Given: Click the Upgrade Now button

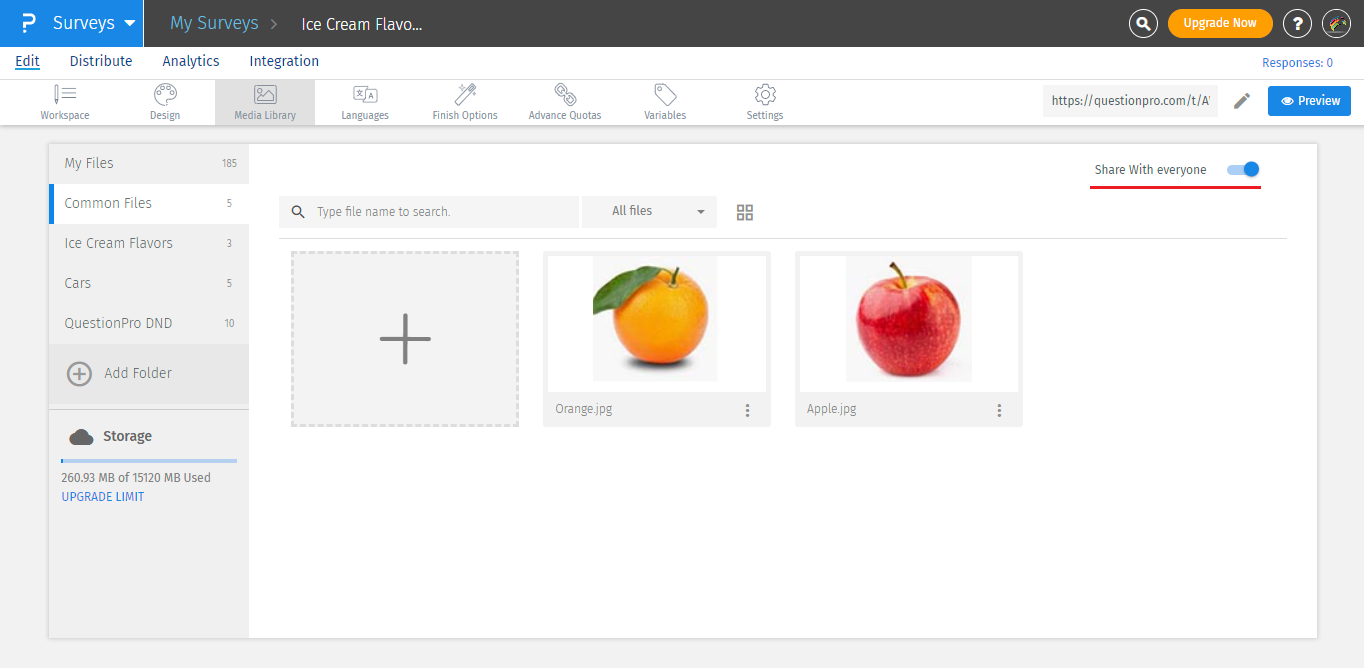Looking at the screenshot, I should click(1220, 23).
